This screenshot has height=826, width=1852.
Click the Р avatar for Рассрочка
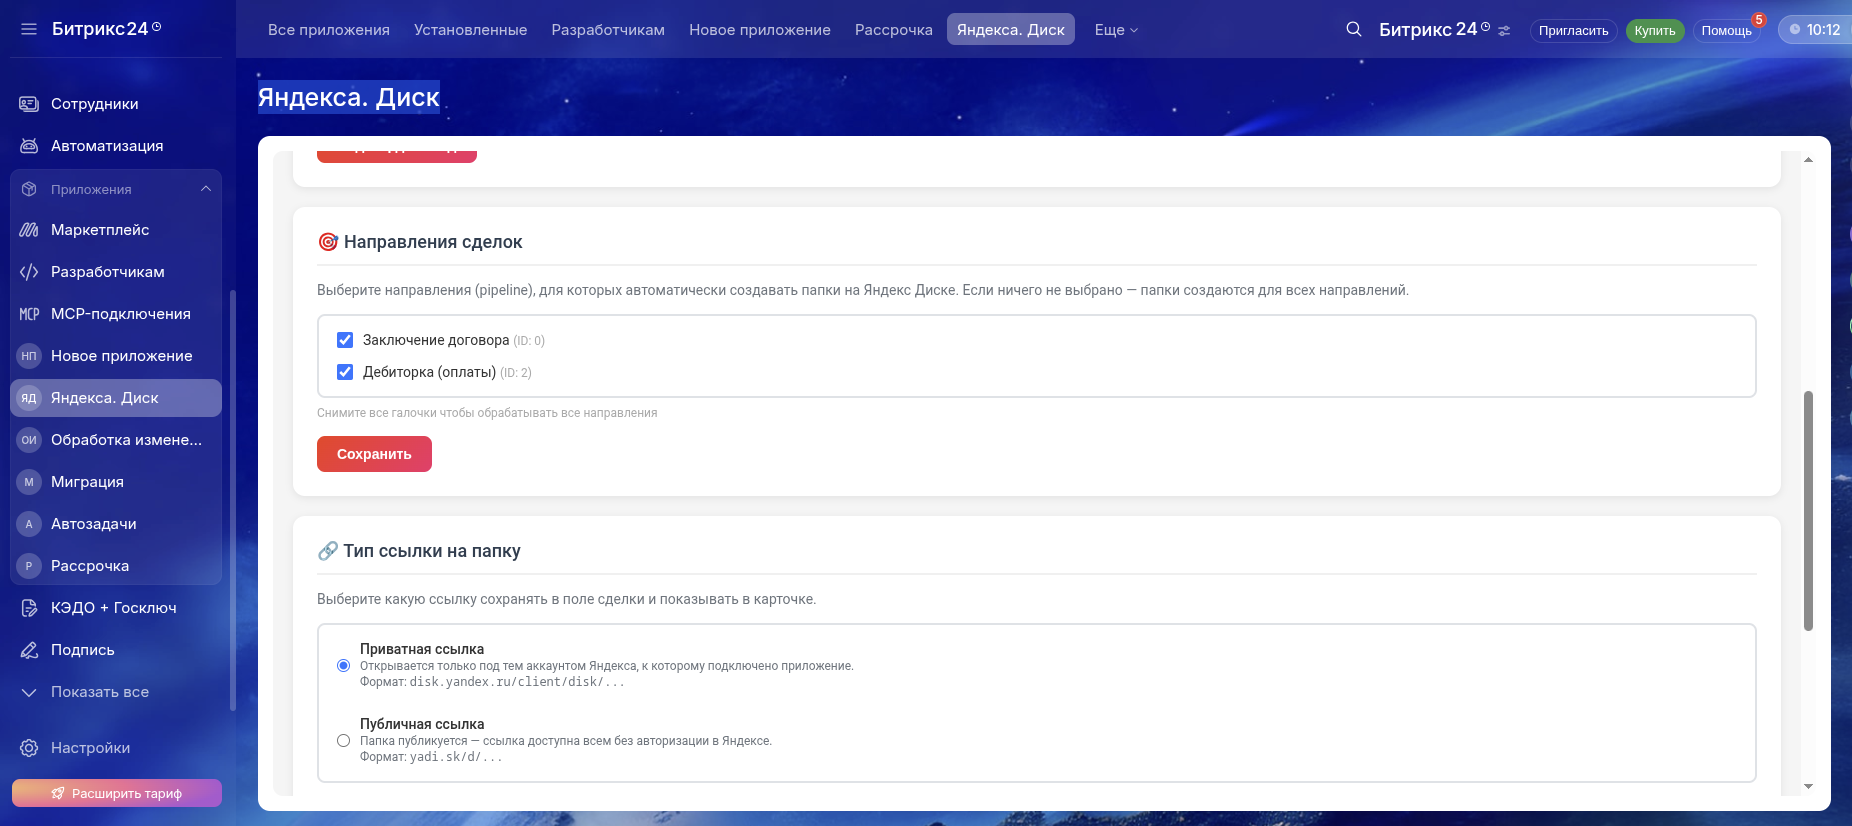29,566
